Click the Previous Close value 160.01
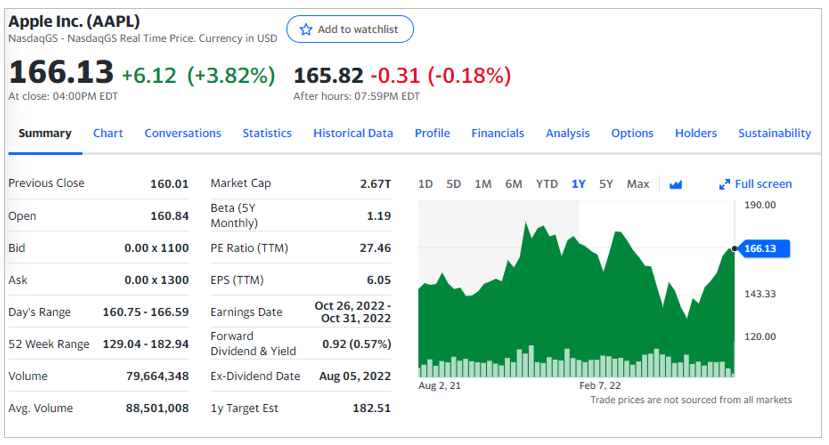Image resolution: width=829 pixels, height=445 pixels. tap(169, 184)
